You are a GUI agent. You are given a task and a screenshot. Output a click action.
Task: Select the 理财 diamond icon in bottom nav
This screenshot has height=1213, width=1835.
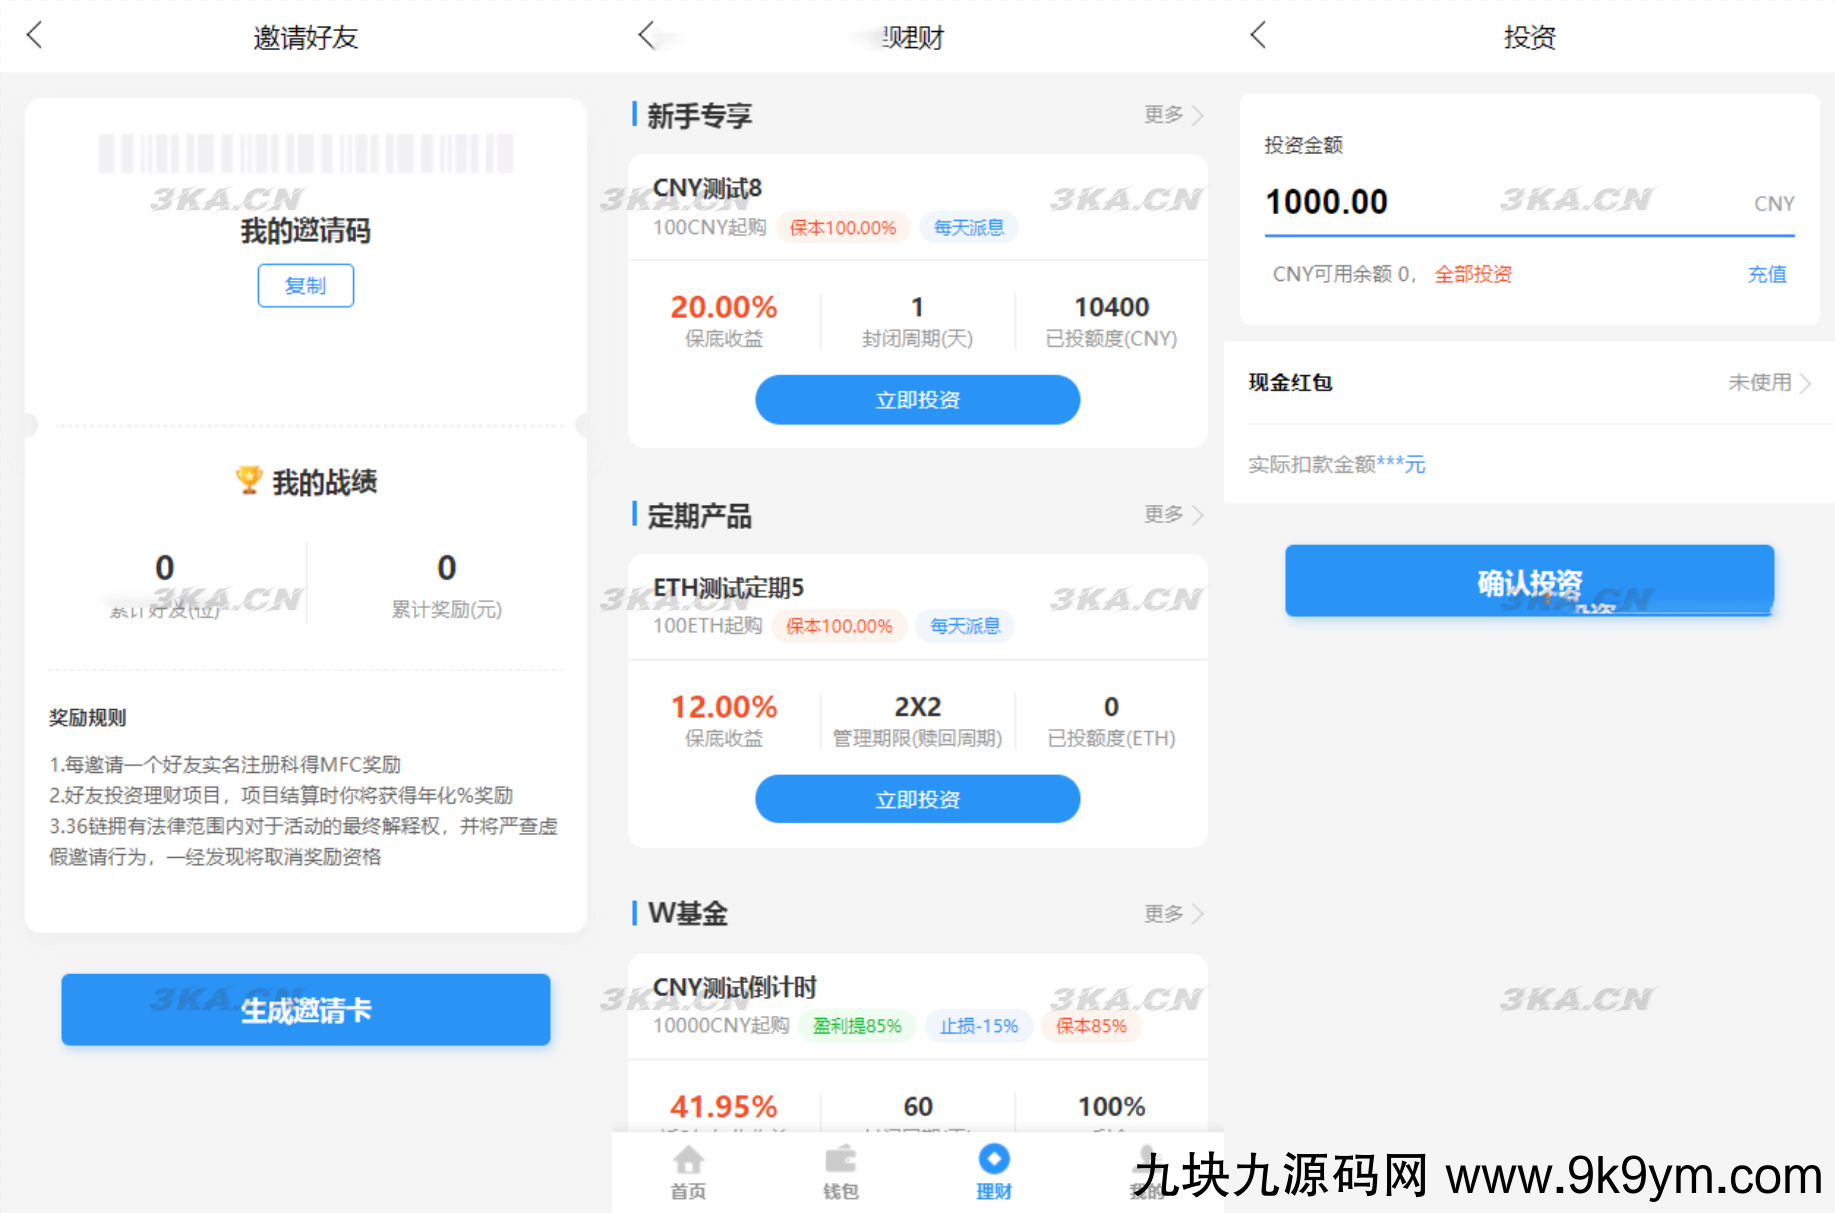[x=993, y=1160]
